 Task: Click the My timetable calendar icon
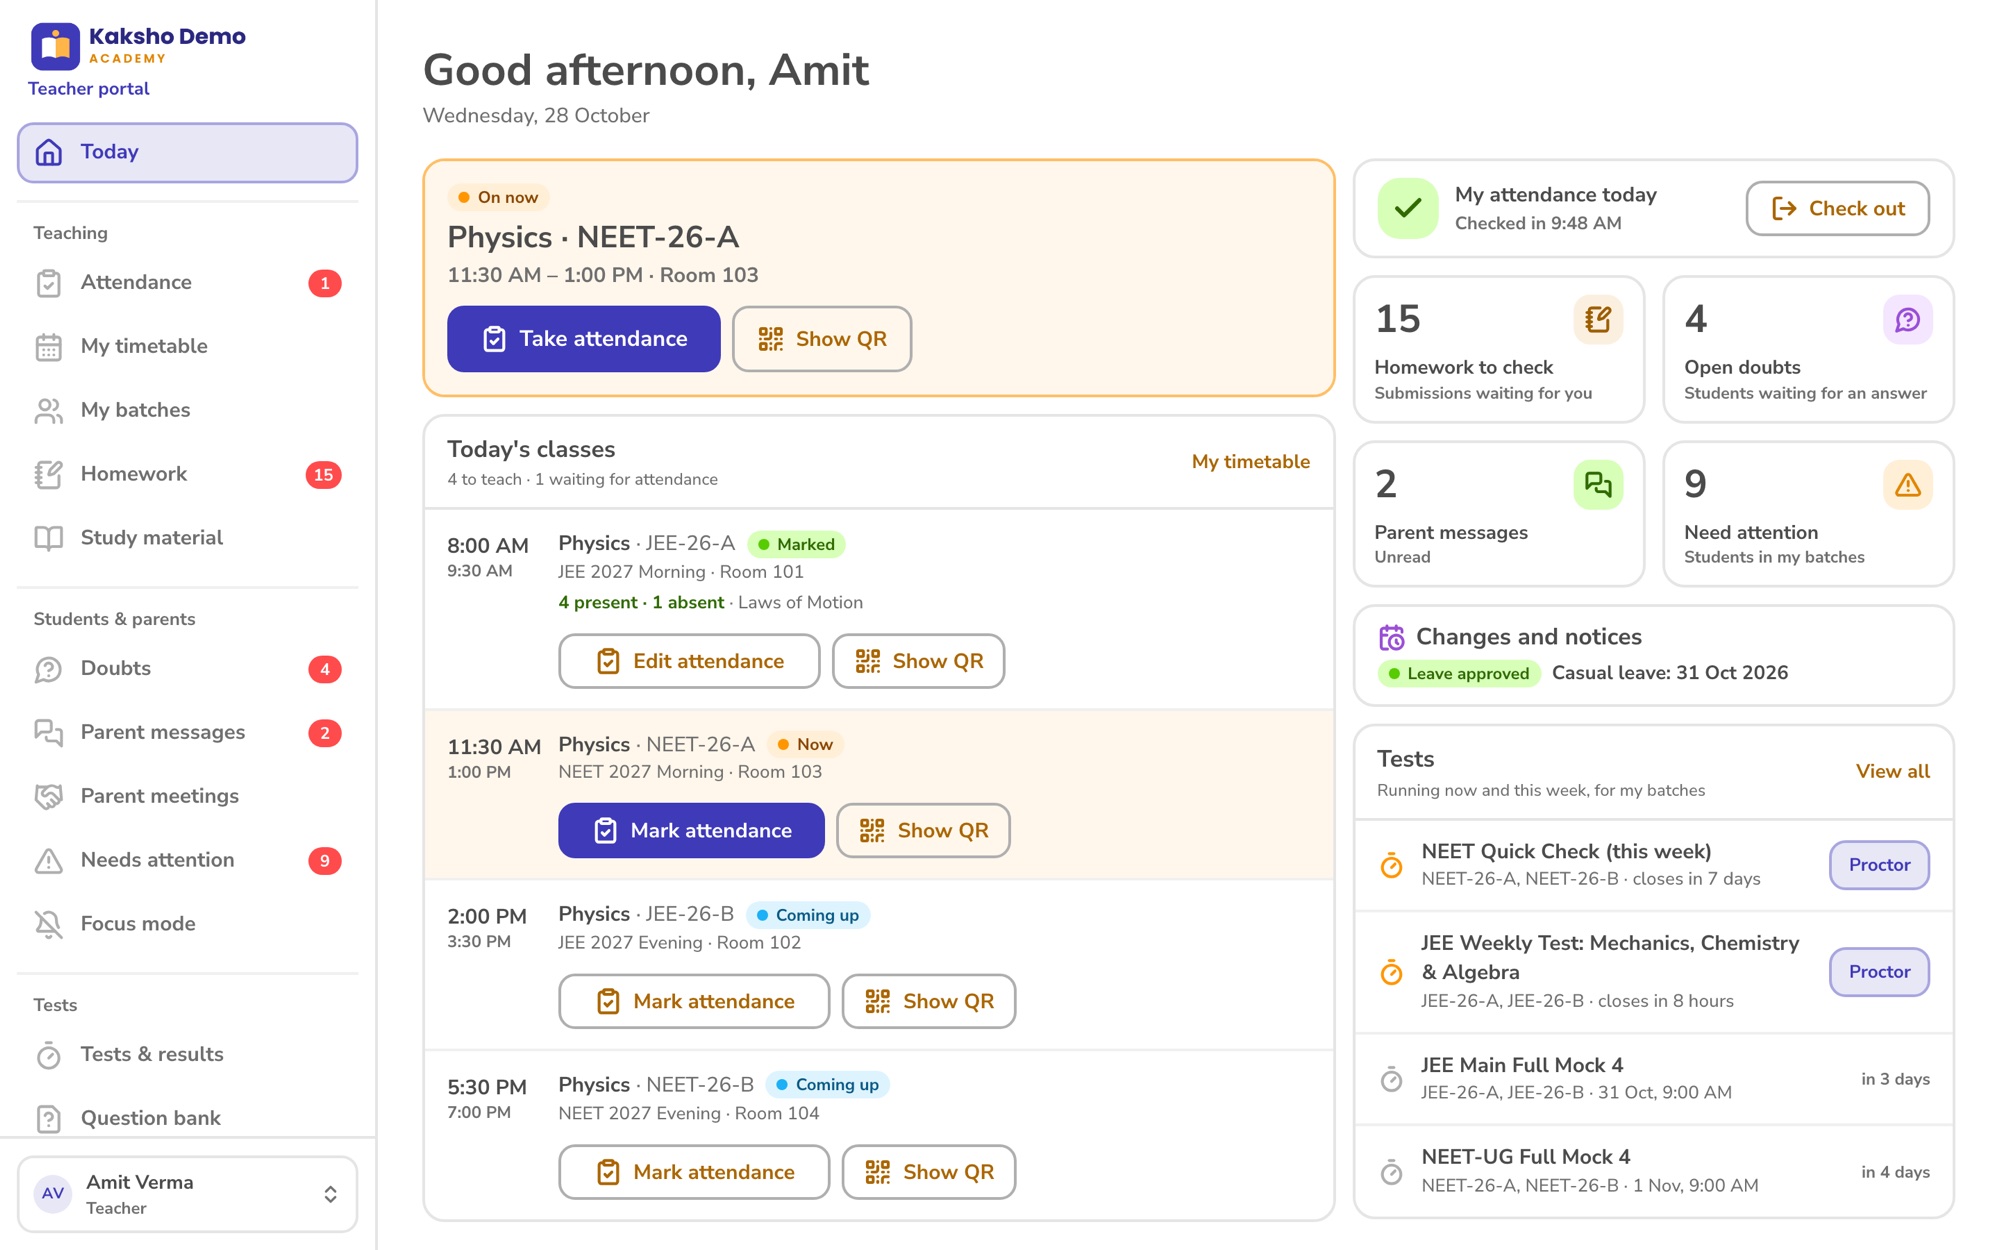coord(48,347)
